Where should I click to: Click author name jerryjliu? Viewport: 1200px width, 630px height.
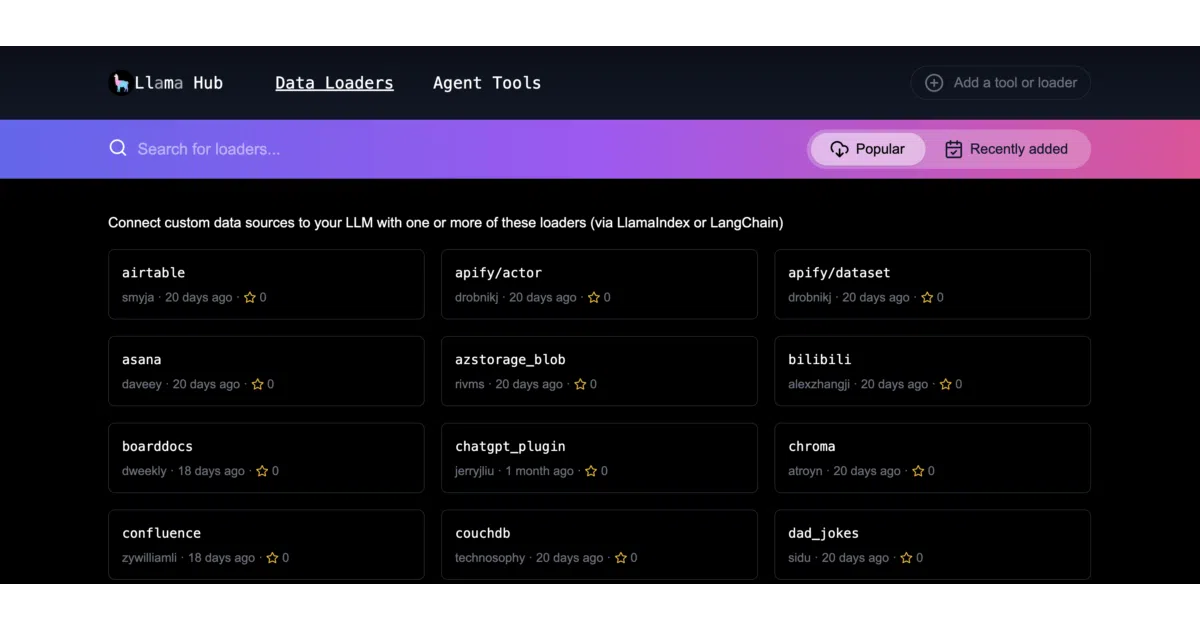[x=475, y=471]
